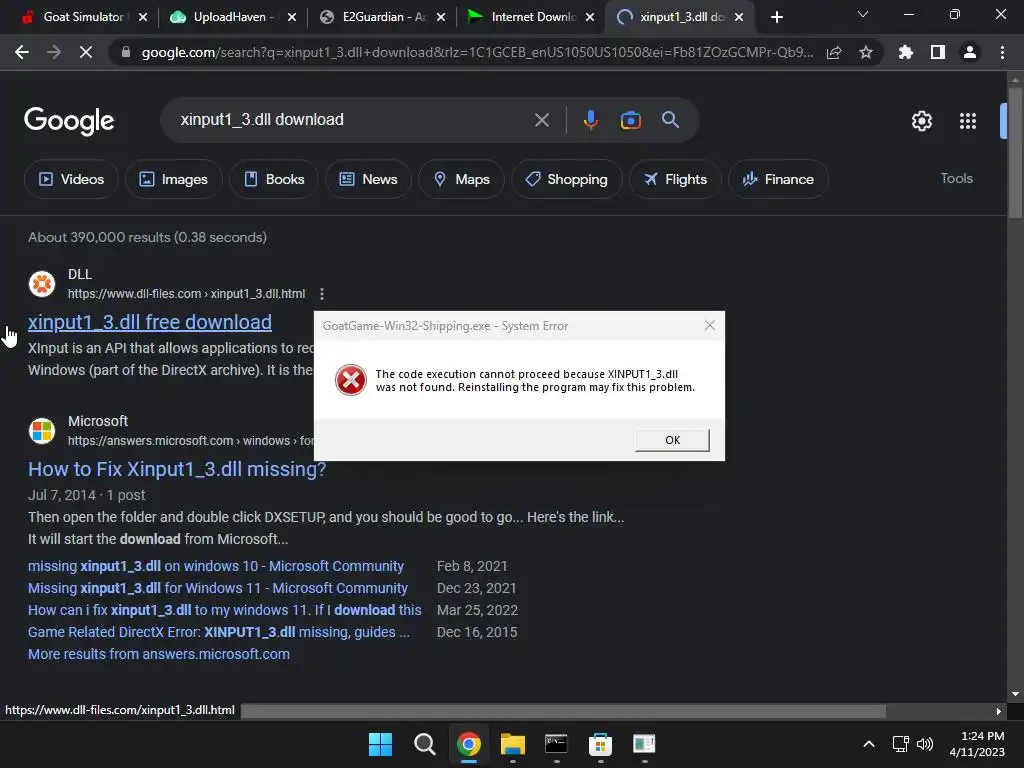Click the Google logo

[x=69, y=121]
